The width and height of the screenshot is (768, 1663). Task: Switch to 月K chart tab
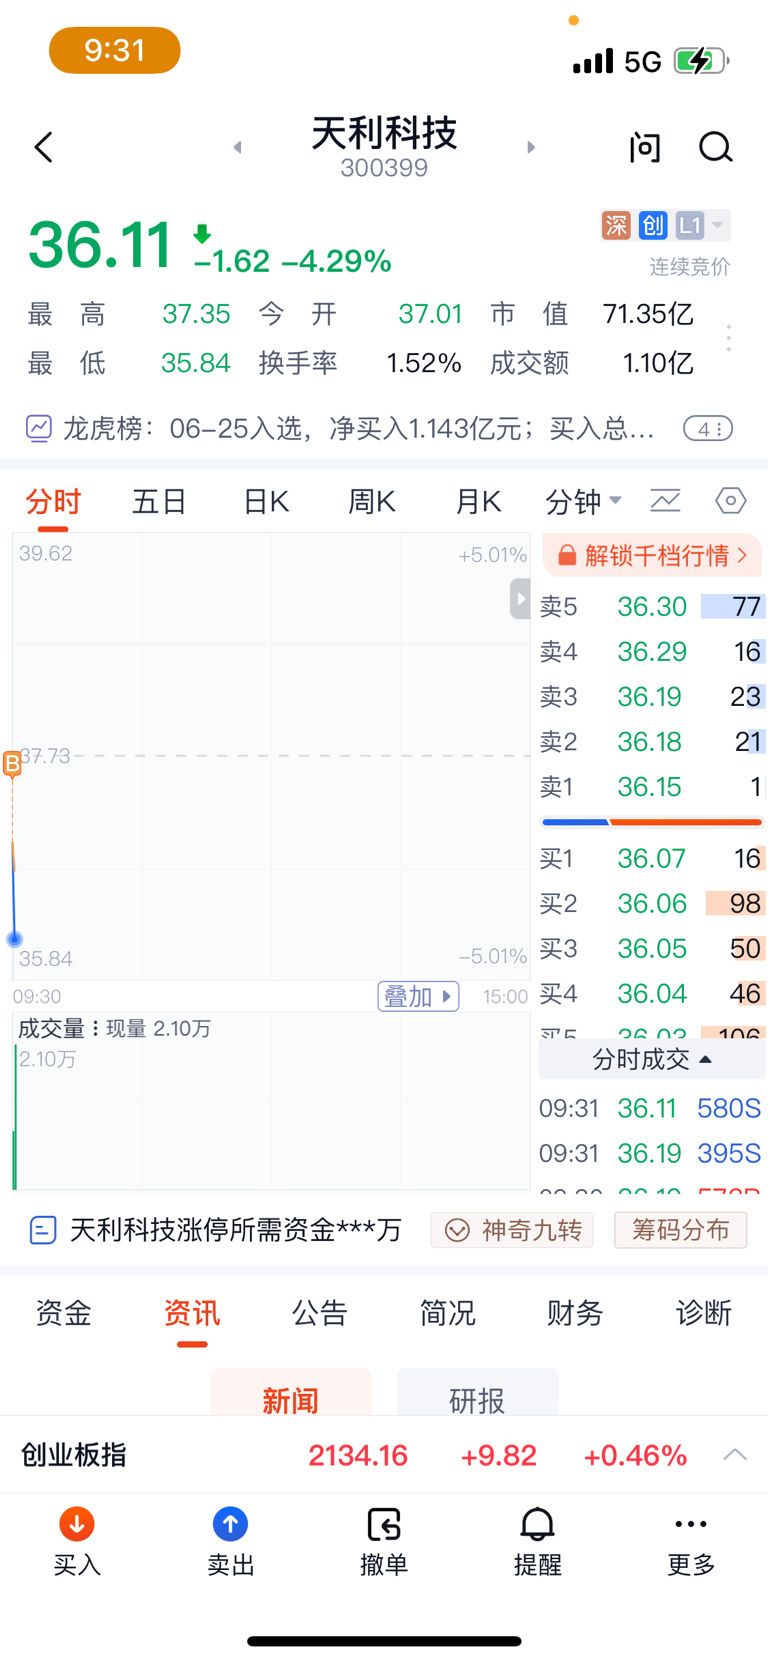[x=478, y=501]
